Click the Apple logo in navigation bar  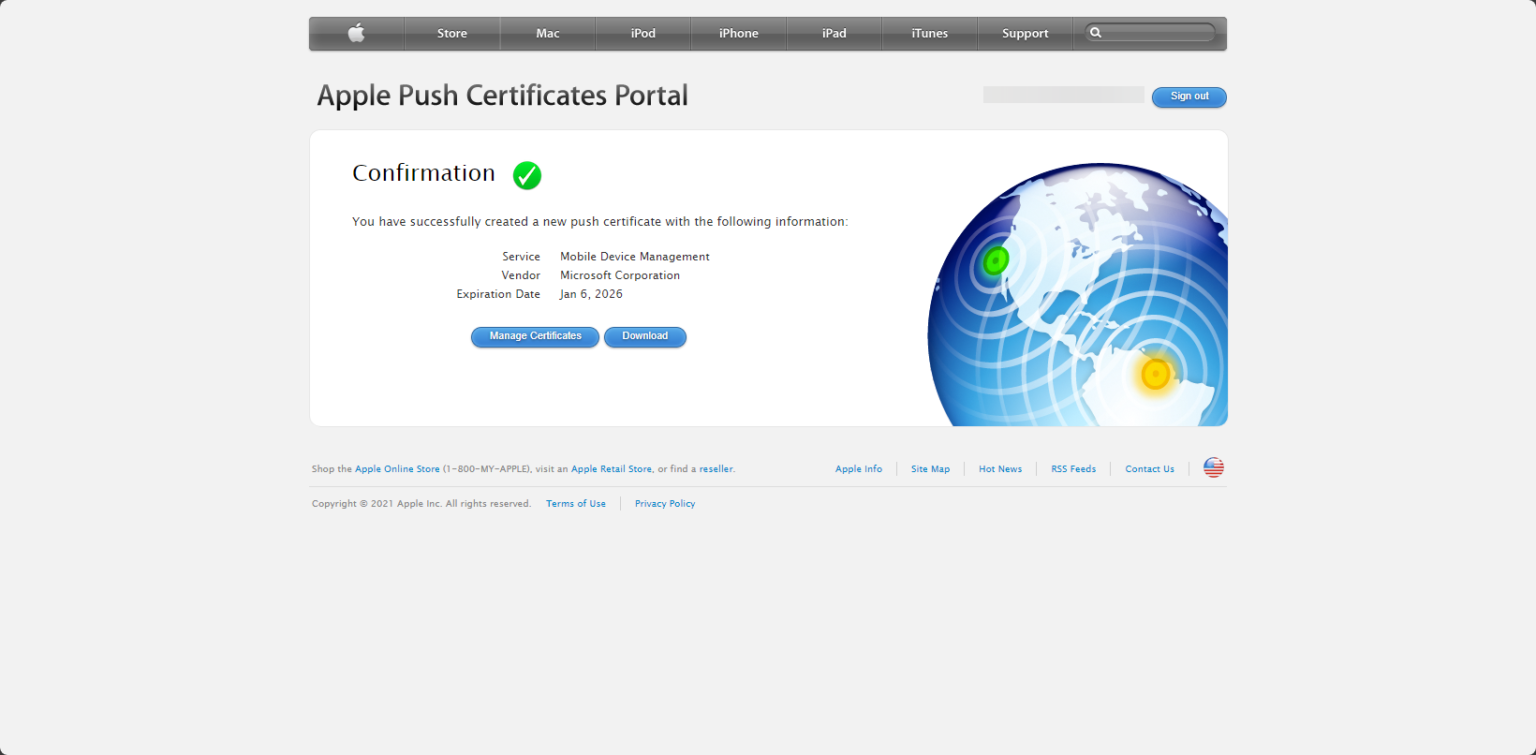[x=356, y=33]
